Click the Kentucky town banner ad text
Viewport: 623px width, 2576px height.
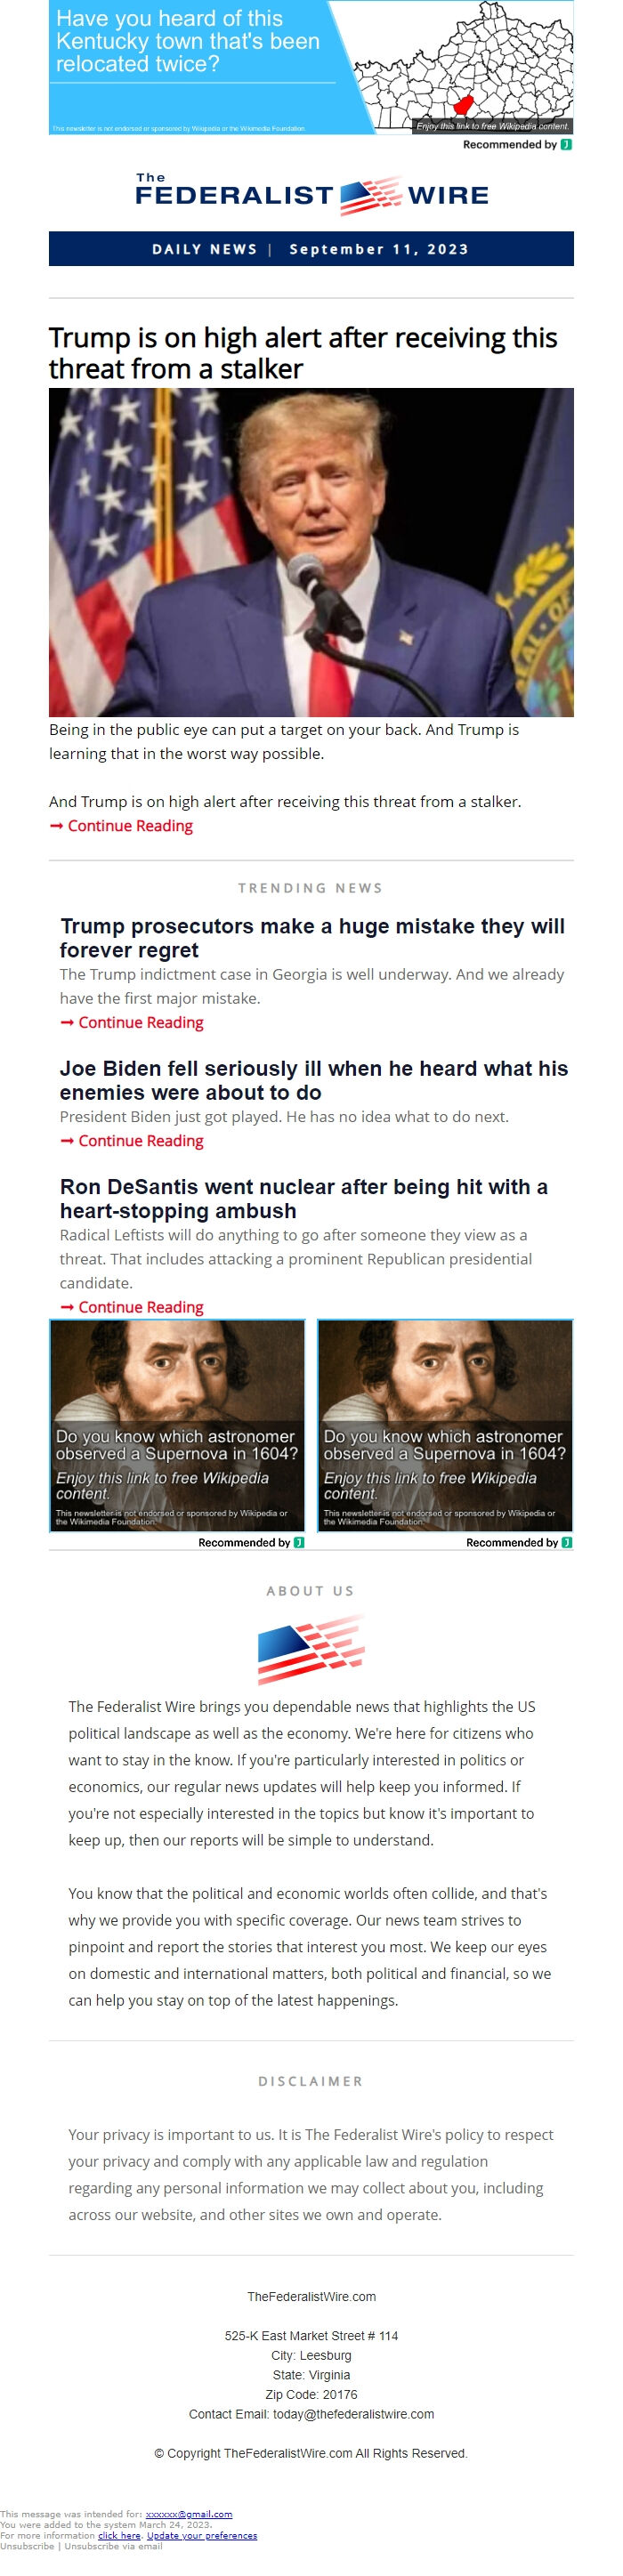188,42
